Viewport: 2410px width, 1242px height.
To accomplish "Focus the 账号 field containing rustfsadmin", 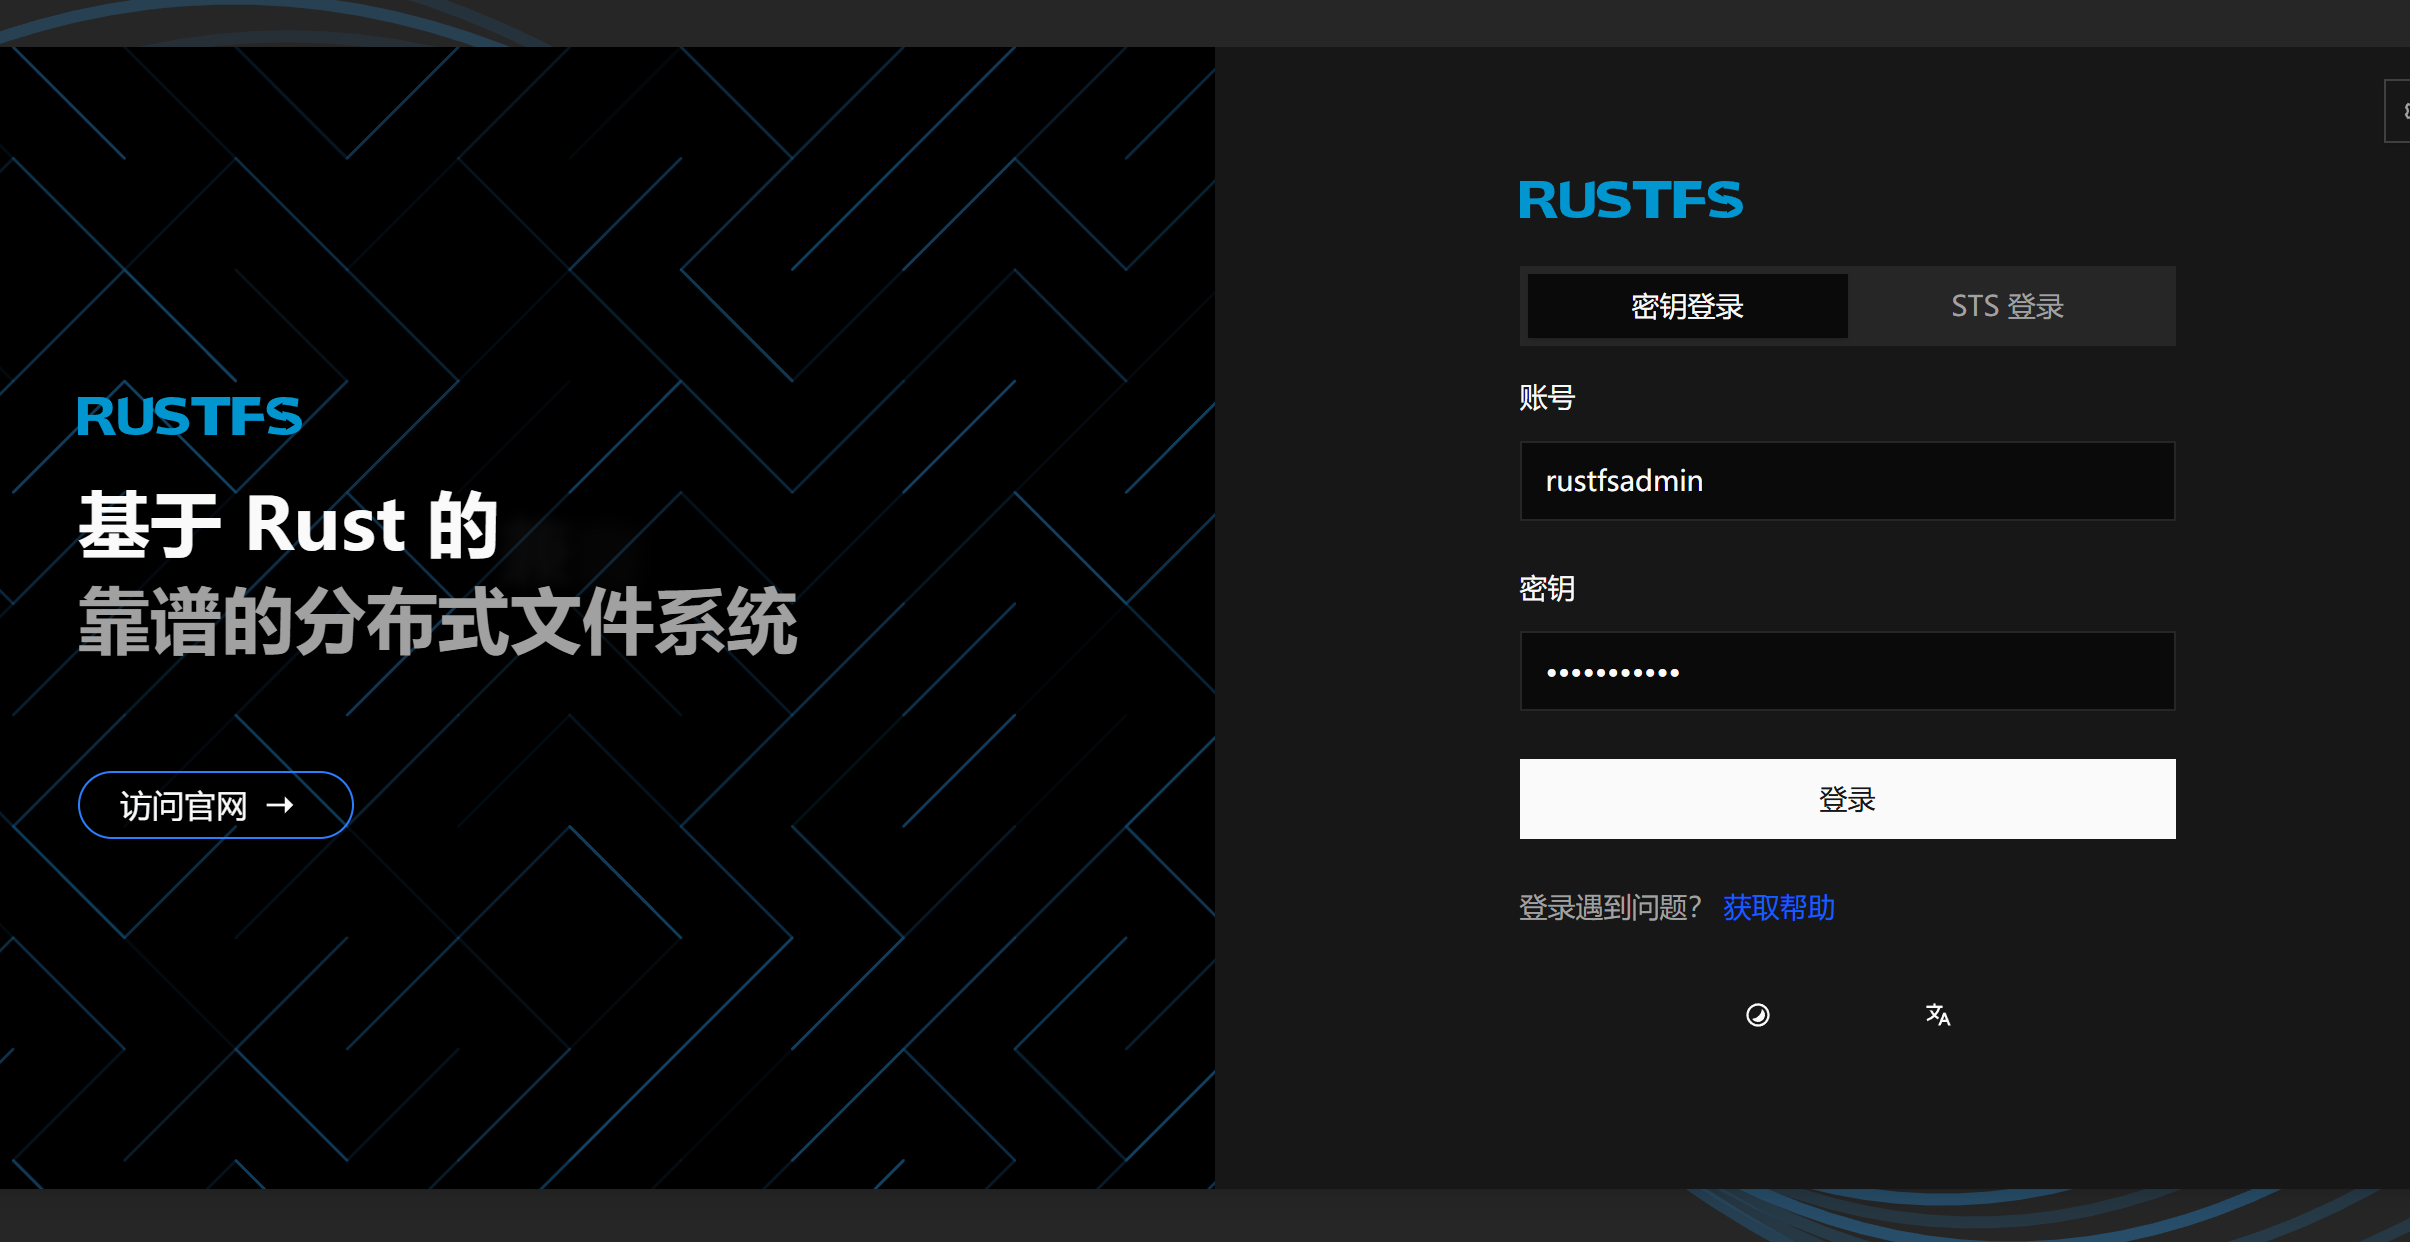I will [1846, 481].
